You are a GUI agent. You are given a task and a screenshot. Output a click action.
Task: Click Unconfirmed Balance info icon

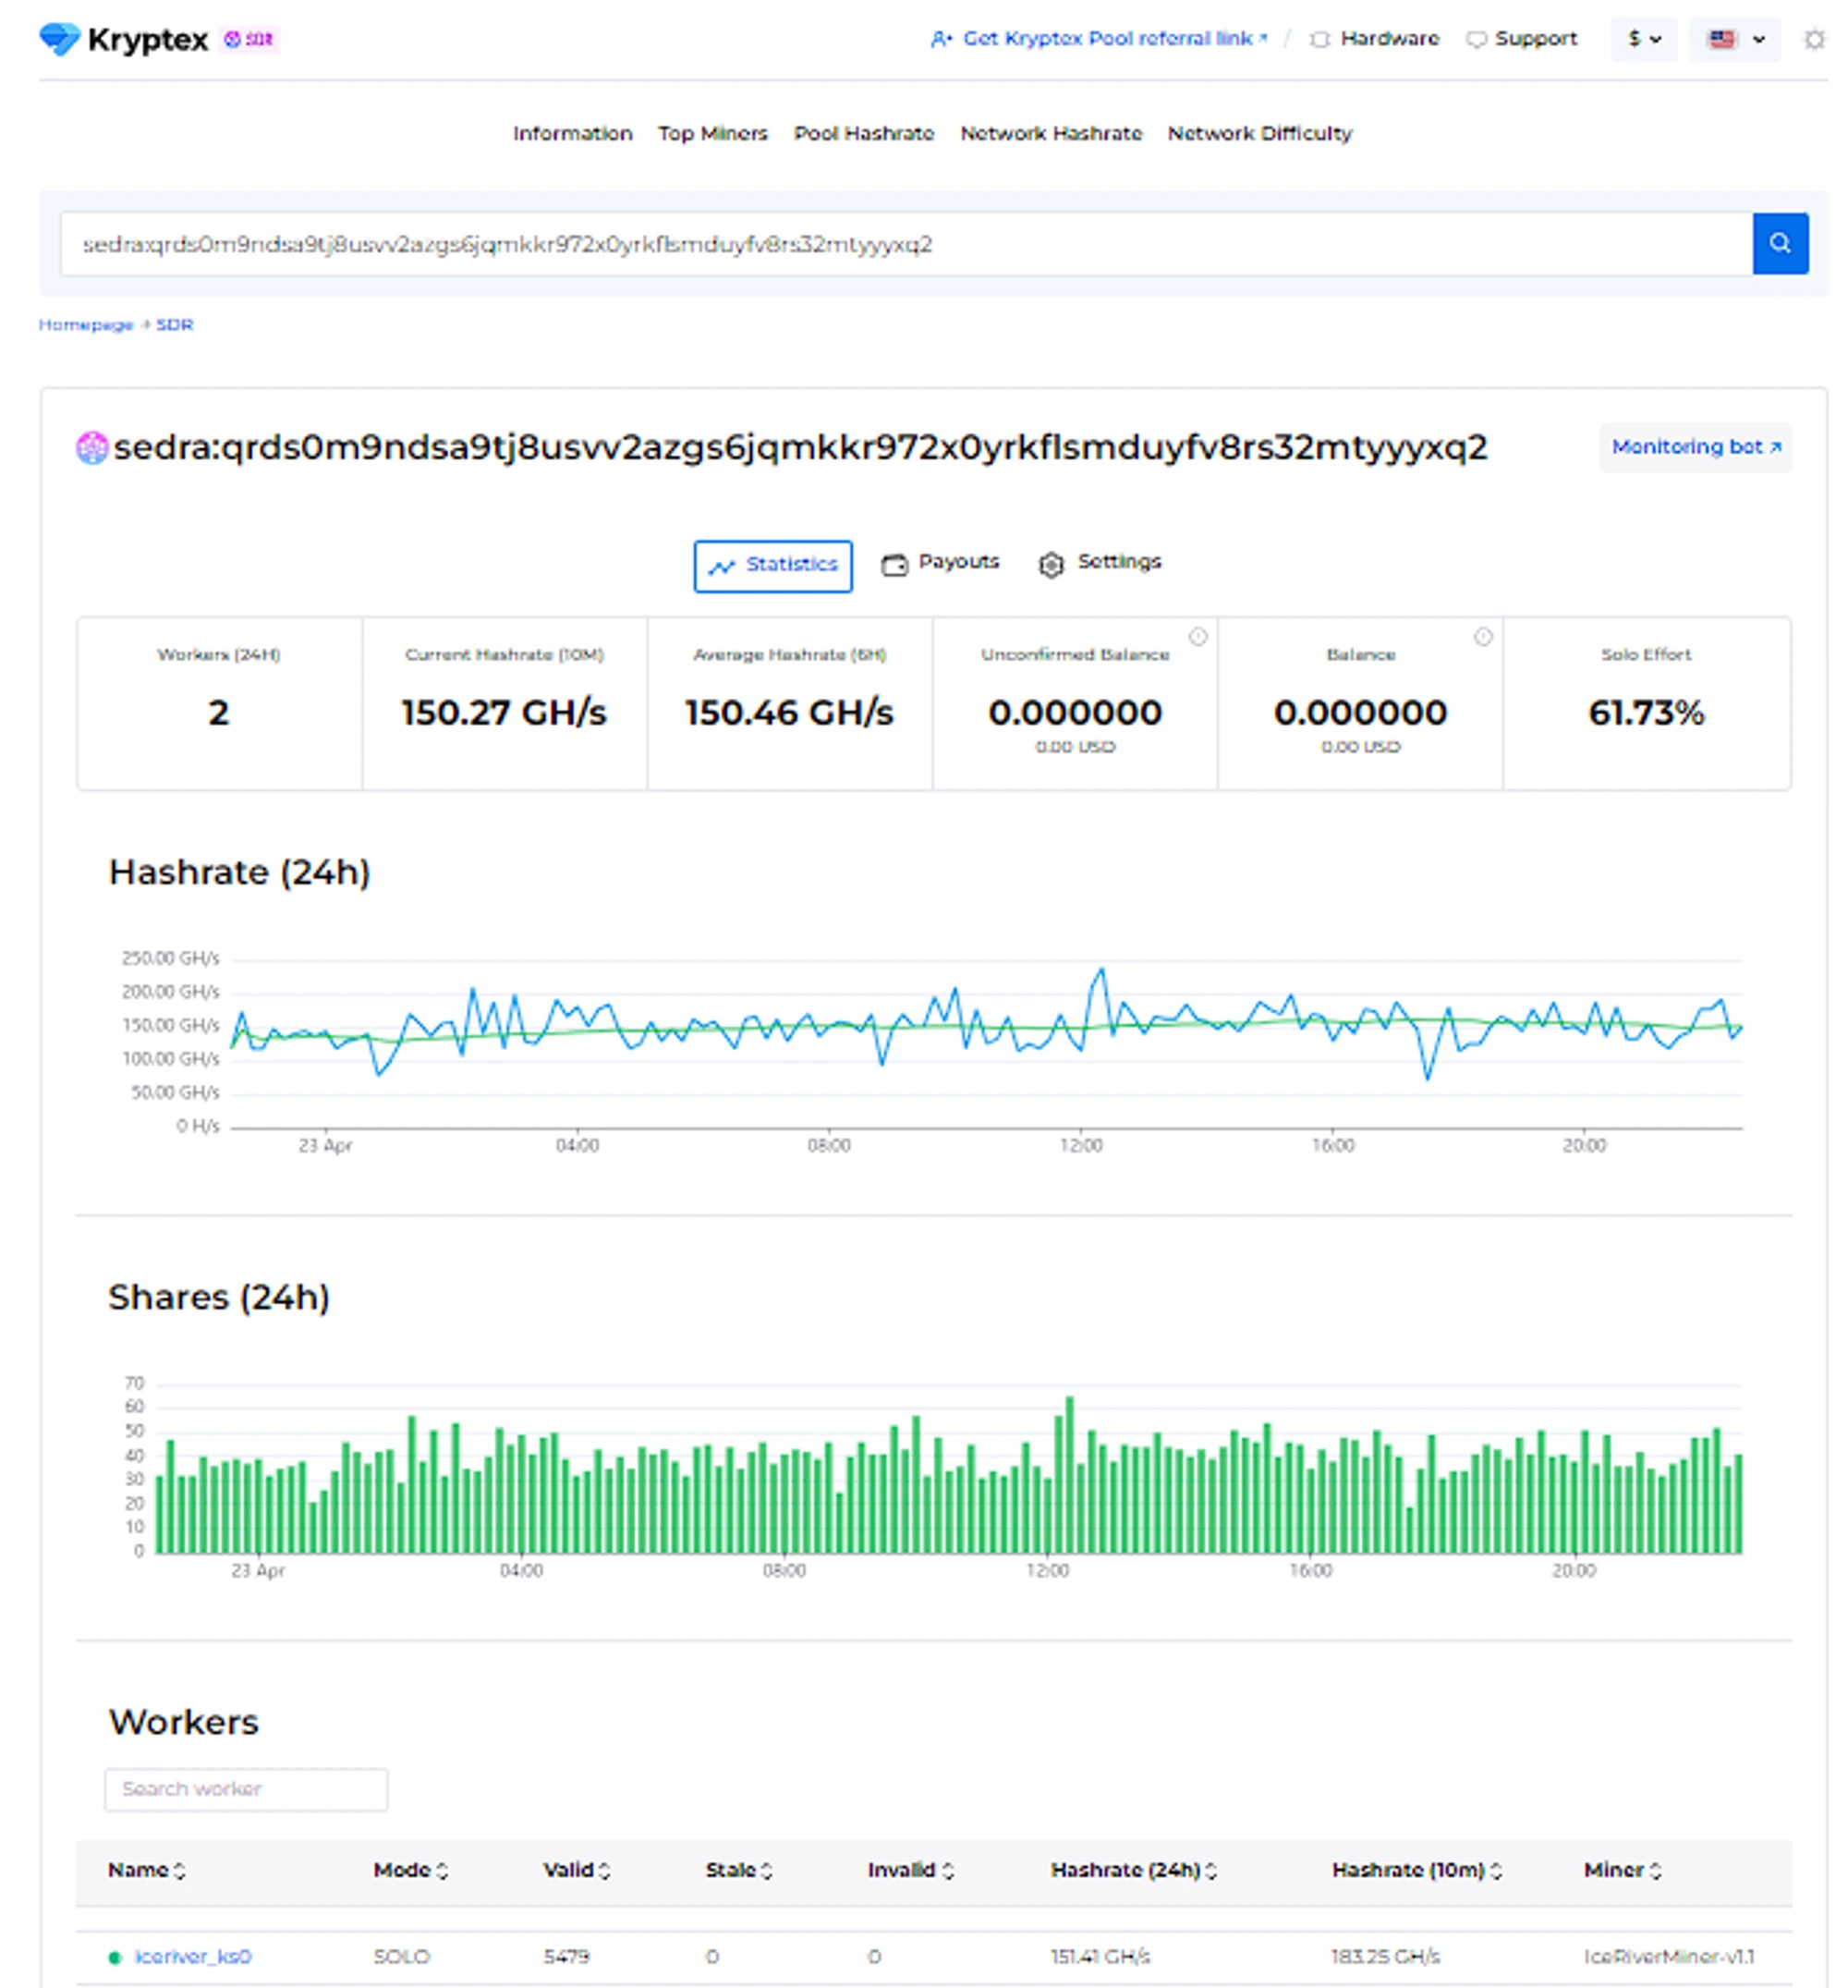(1197, 637)
